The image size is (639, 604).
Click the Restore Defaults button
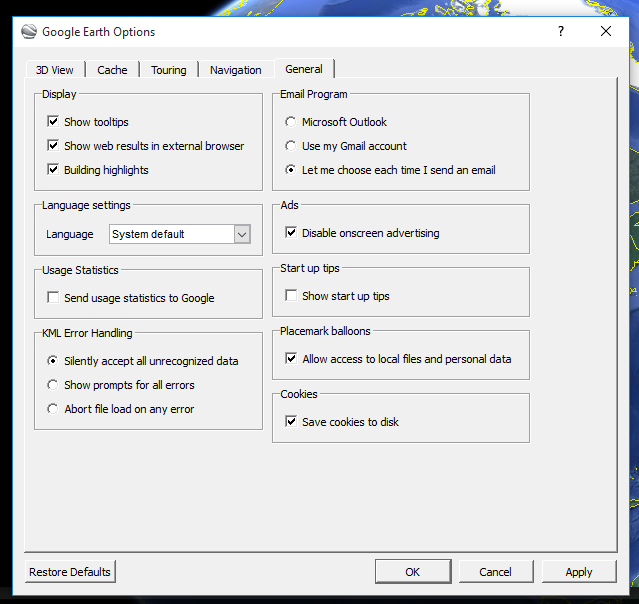(70, 572)
